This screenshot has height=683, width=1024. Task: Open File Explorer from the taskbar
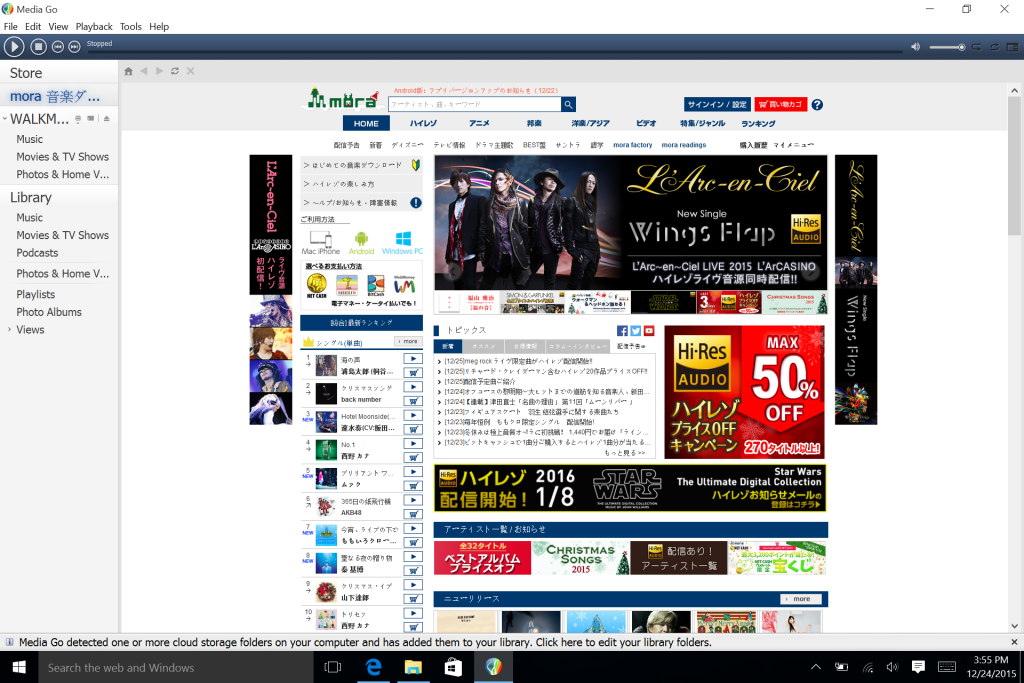(x=413, y=667)
